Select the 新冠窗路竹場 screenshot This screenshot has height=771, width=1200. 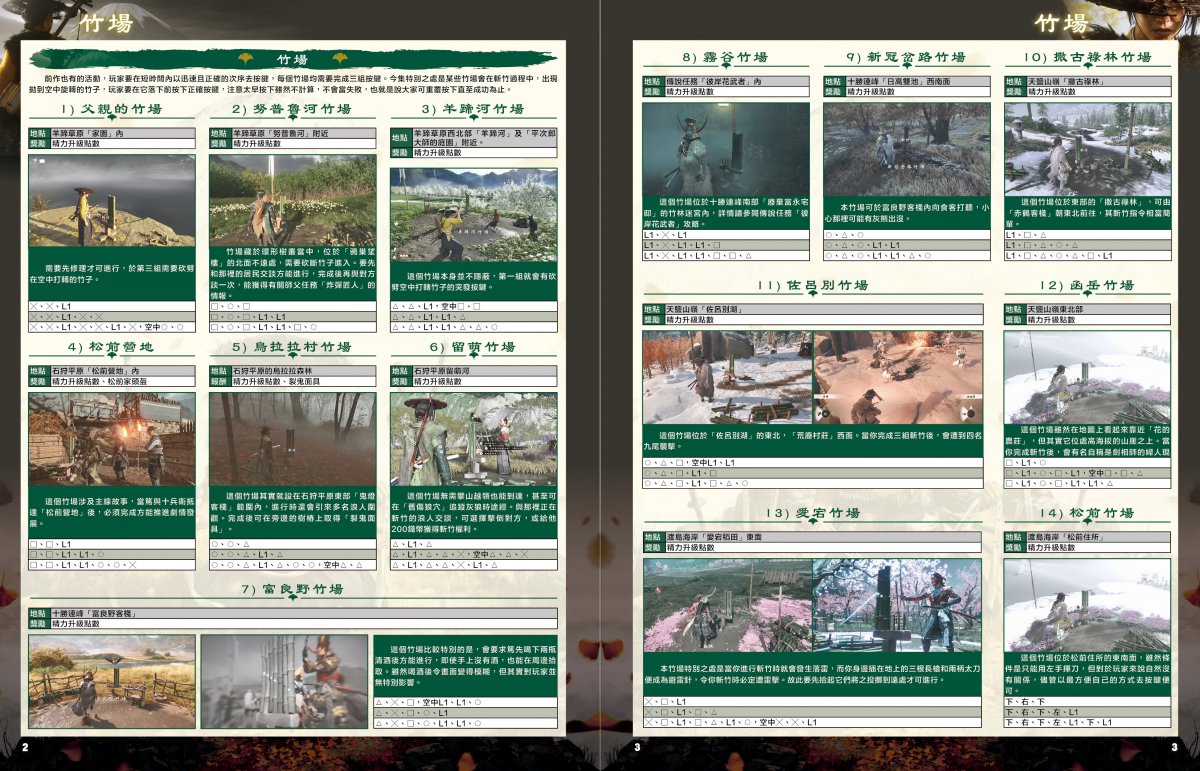point(906,149)
